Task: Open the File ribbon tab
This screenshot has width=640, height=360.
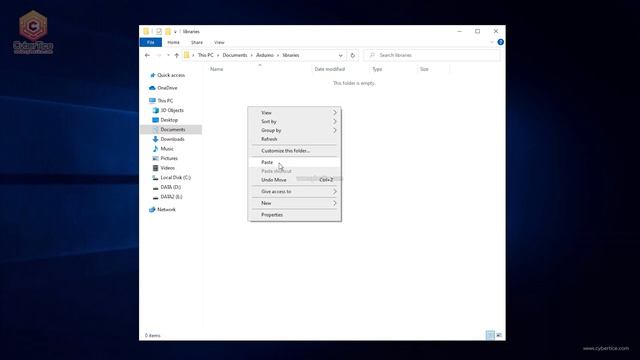Action: point(151,42)
